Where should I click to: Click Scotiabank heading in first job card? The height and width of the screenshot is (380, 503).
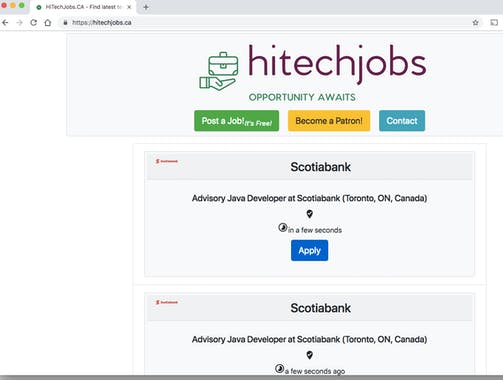pyautogui.click(x=320, y=167)
